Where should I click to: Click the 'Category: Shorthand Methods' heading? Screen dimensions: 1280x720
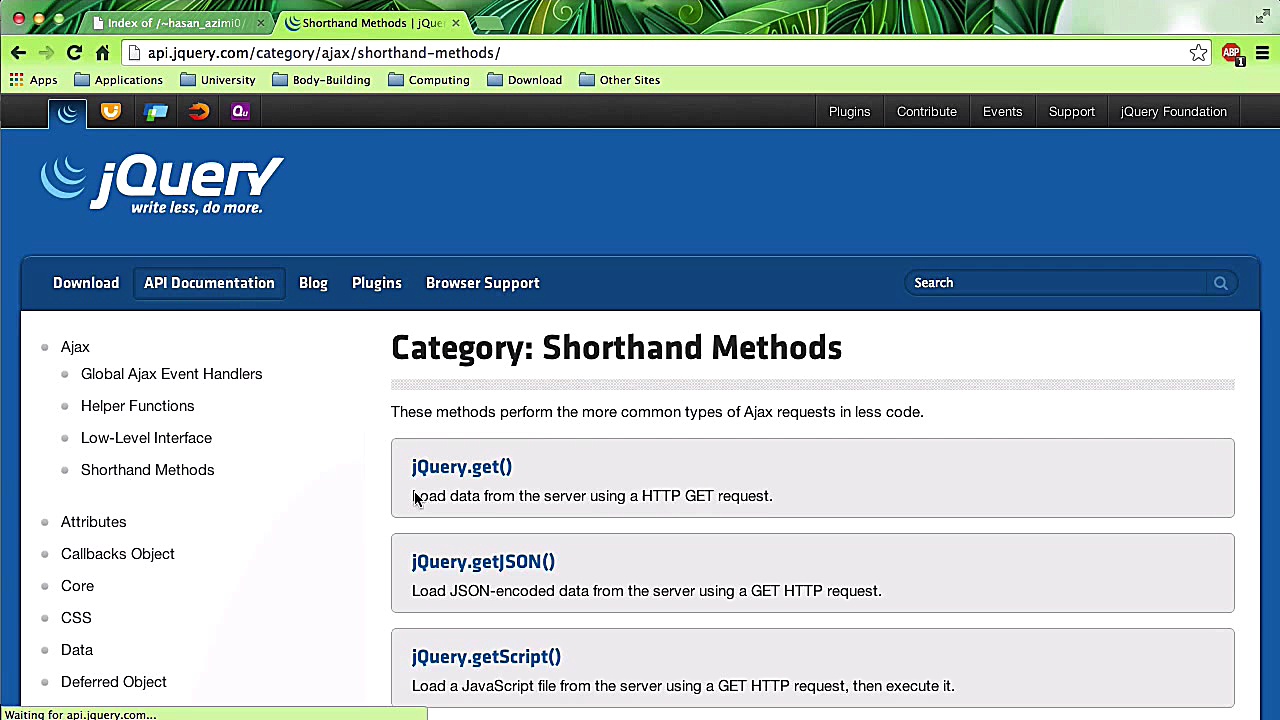[x=617, y=348]
